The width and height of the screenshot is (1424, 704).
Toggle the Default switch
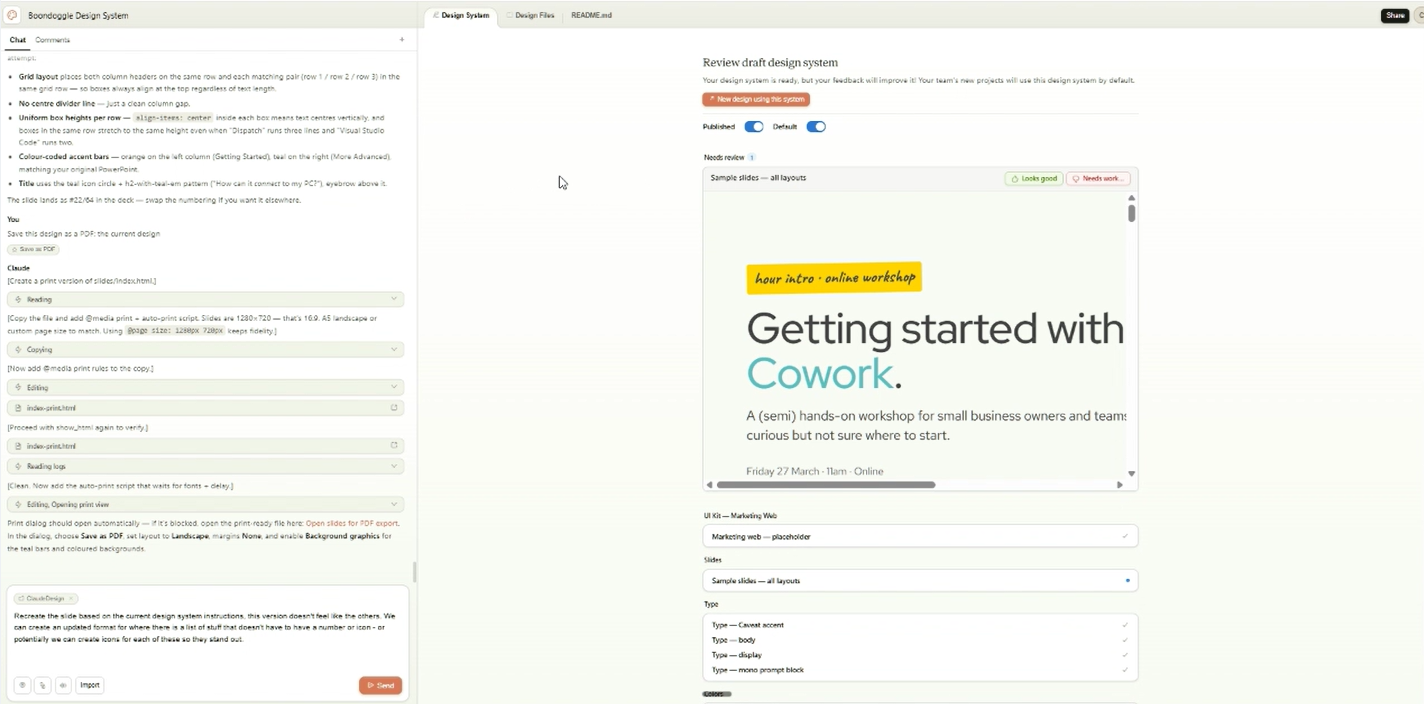click(x=816, y=127)
